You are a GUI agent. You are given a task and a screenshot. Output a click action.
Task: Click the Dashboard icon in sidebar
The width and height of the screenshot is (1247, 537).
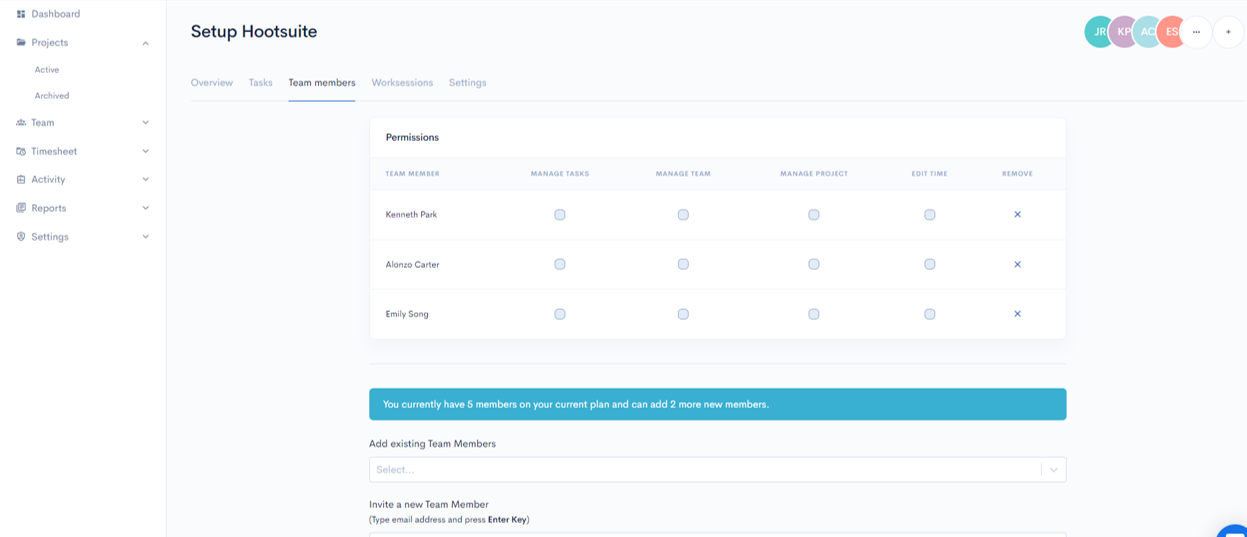coord(21,14)
